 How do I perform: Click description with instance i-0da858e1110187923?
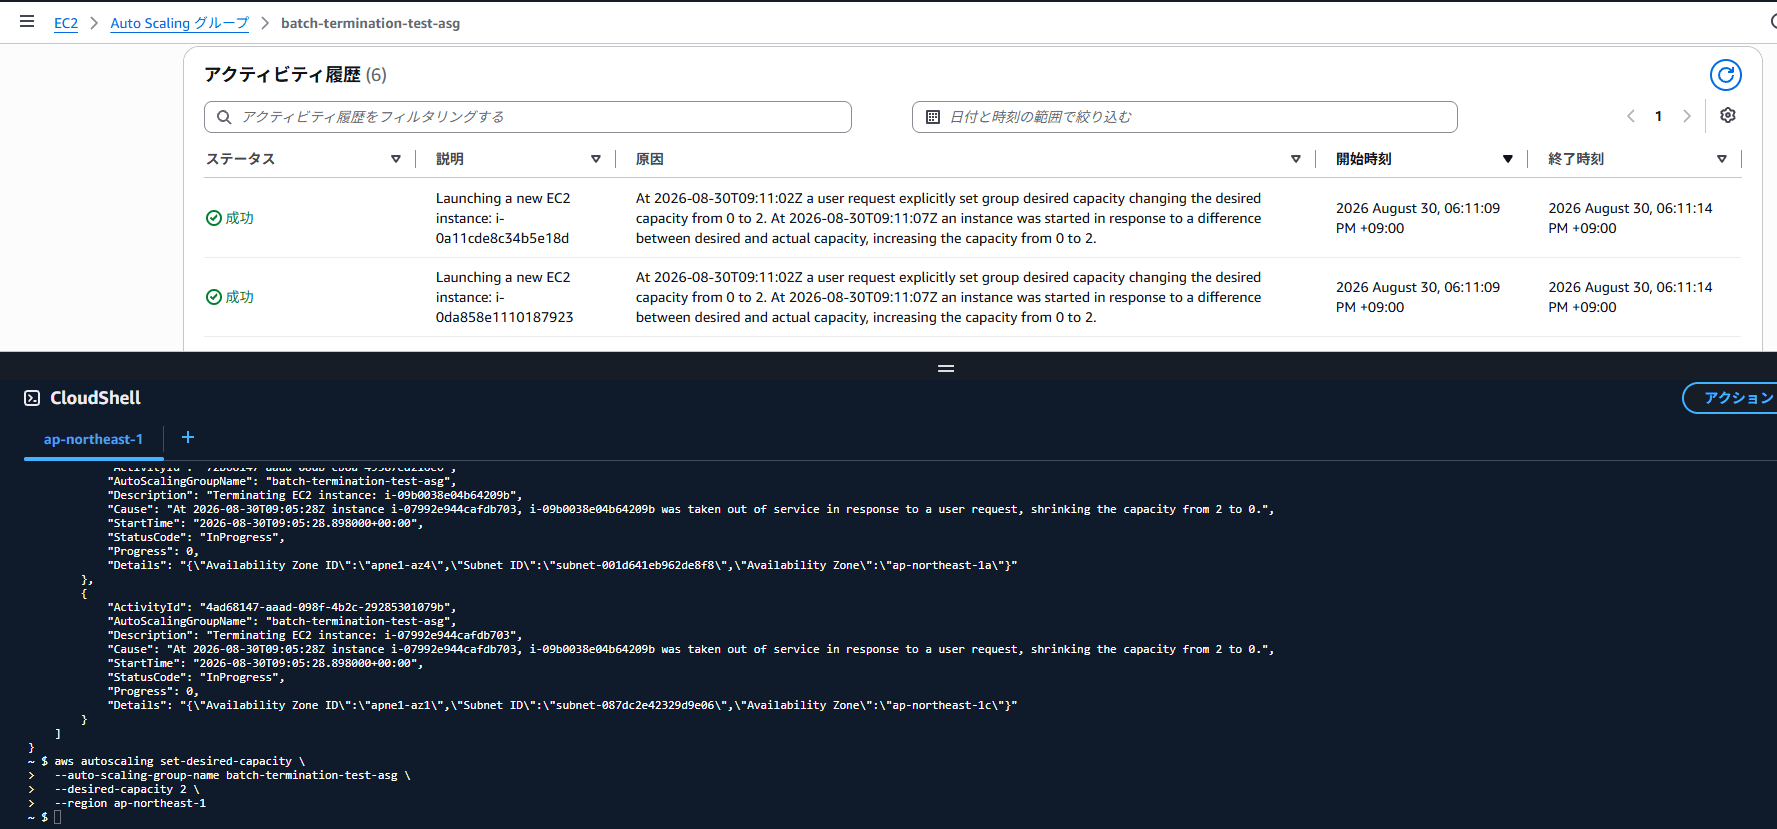[x=505, y=297]
